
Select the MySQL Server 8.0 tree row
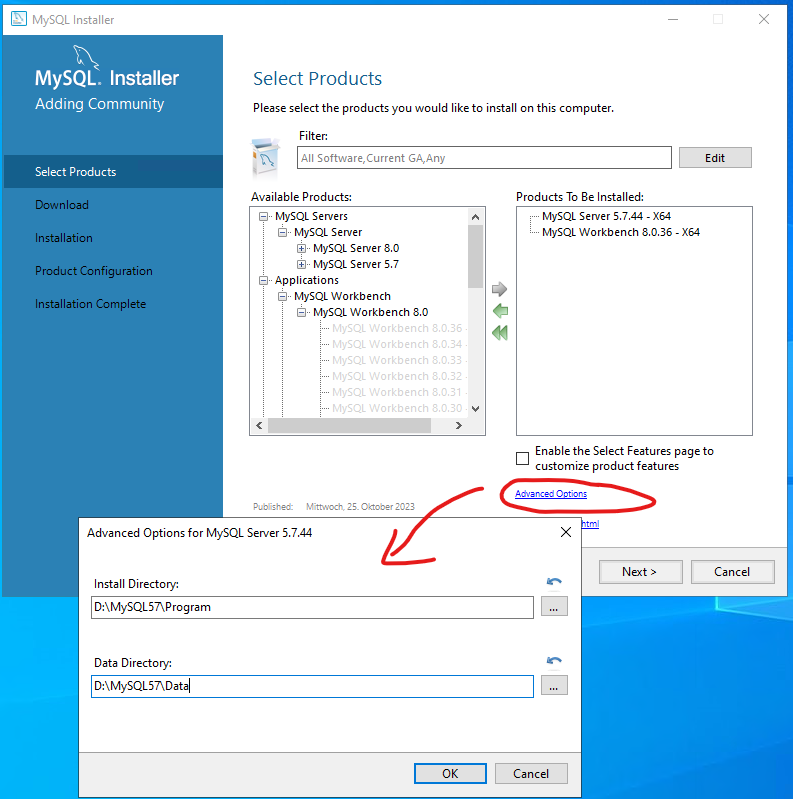[356, 248]
